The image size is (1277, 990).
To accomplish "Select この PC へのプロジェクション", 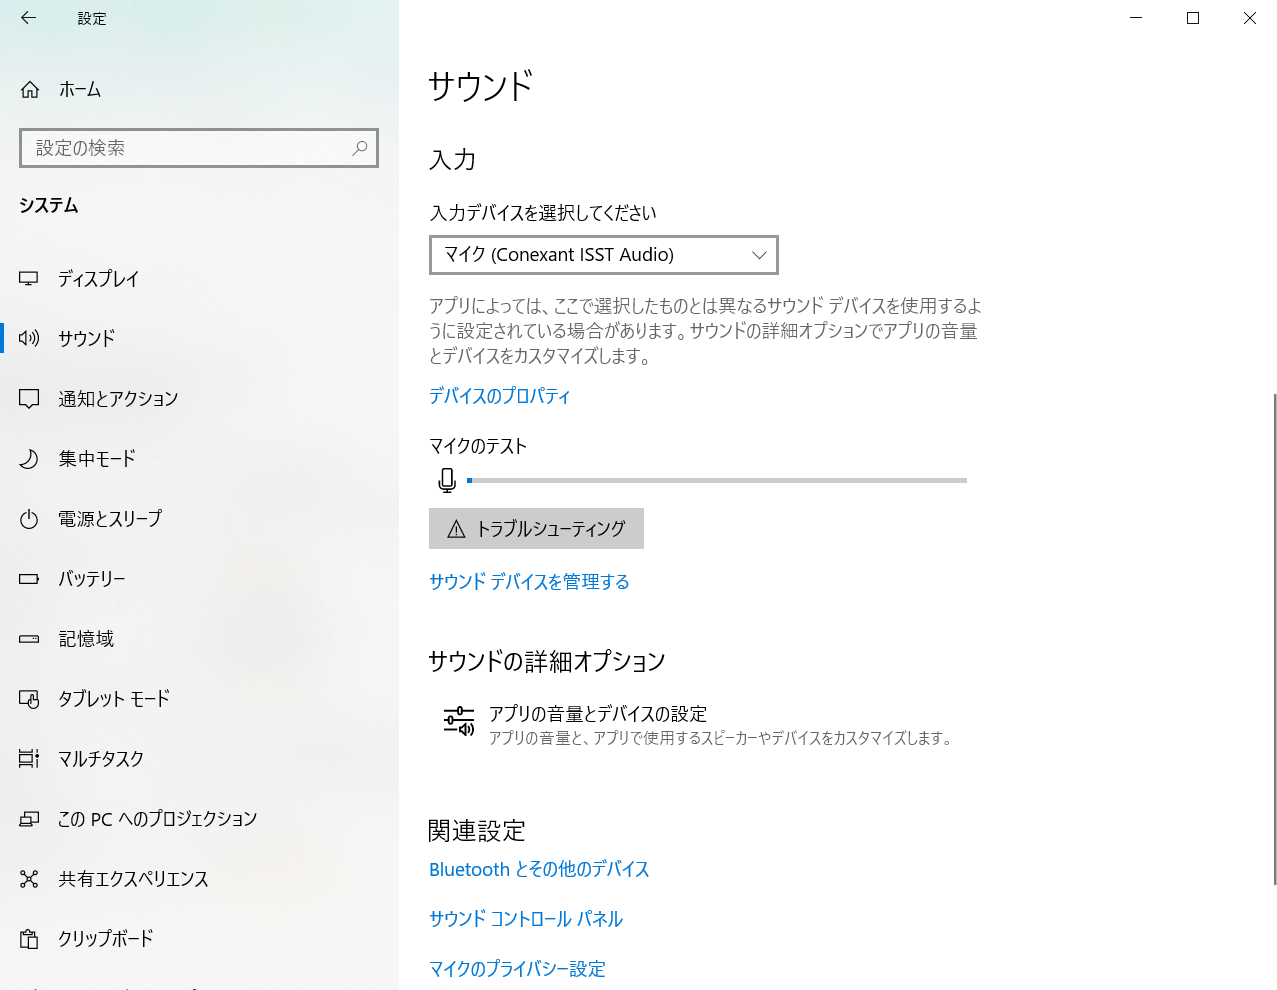I will [199, 818].
